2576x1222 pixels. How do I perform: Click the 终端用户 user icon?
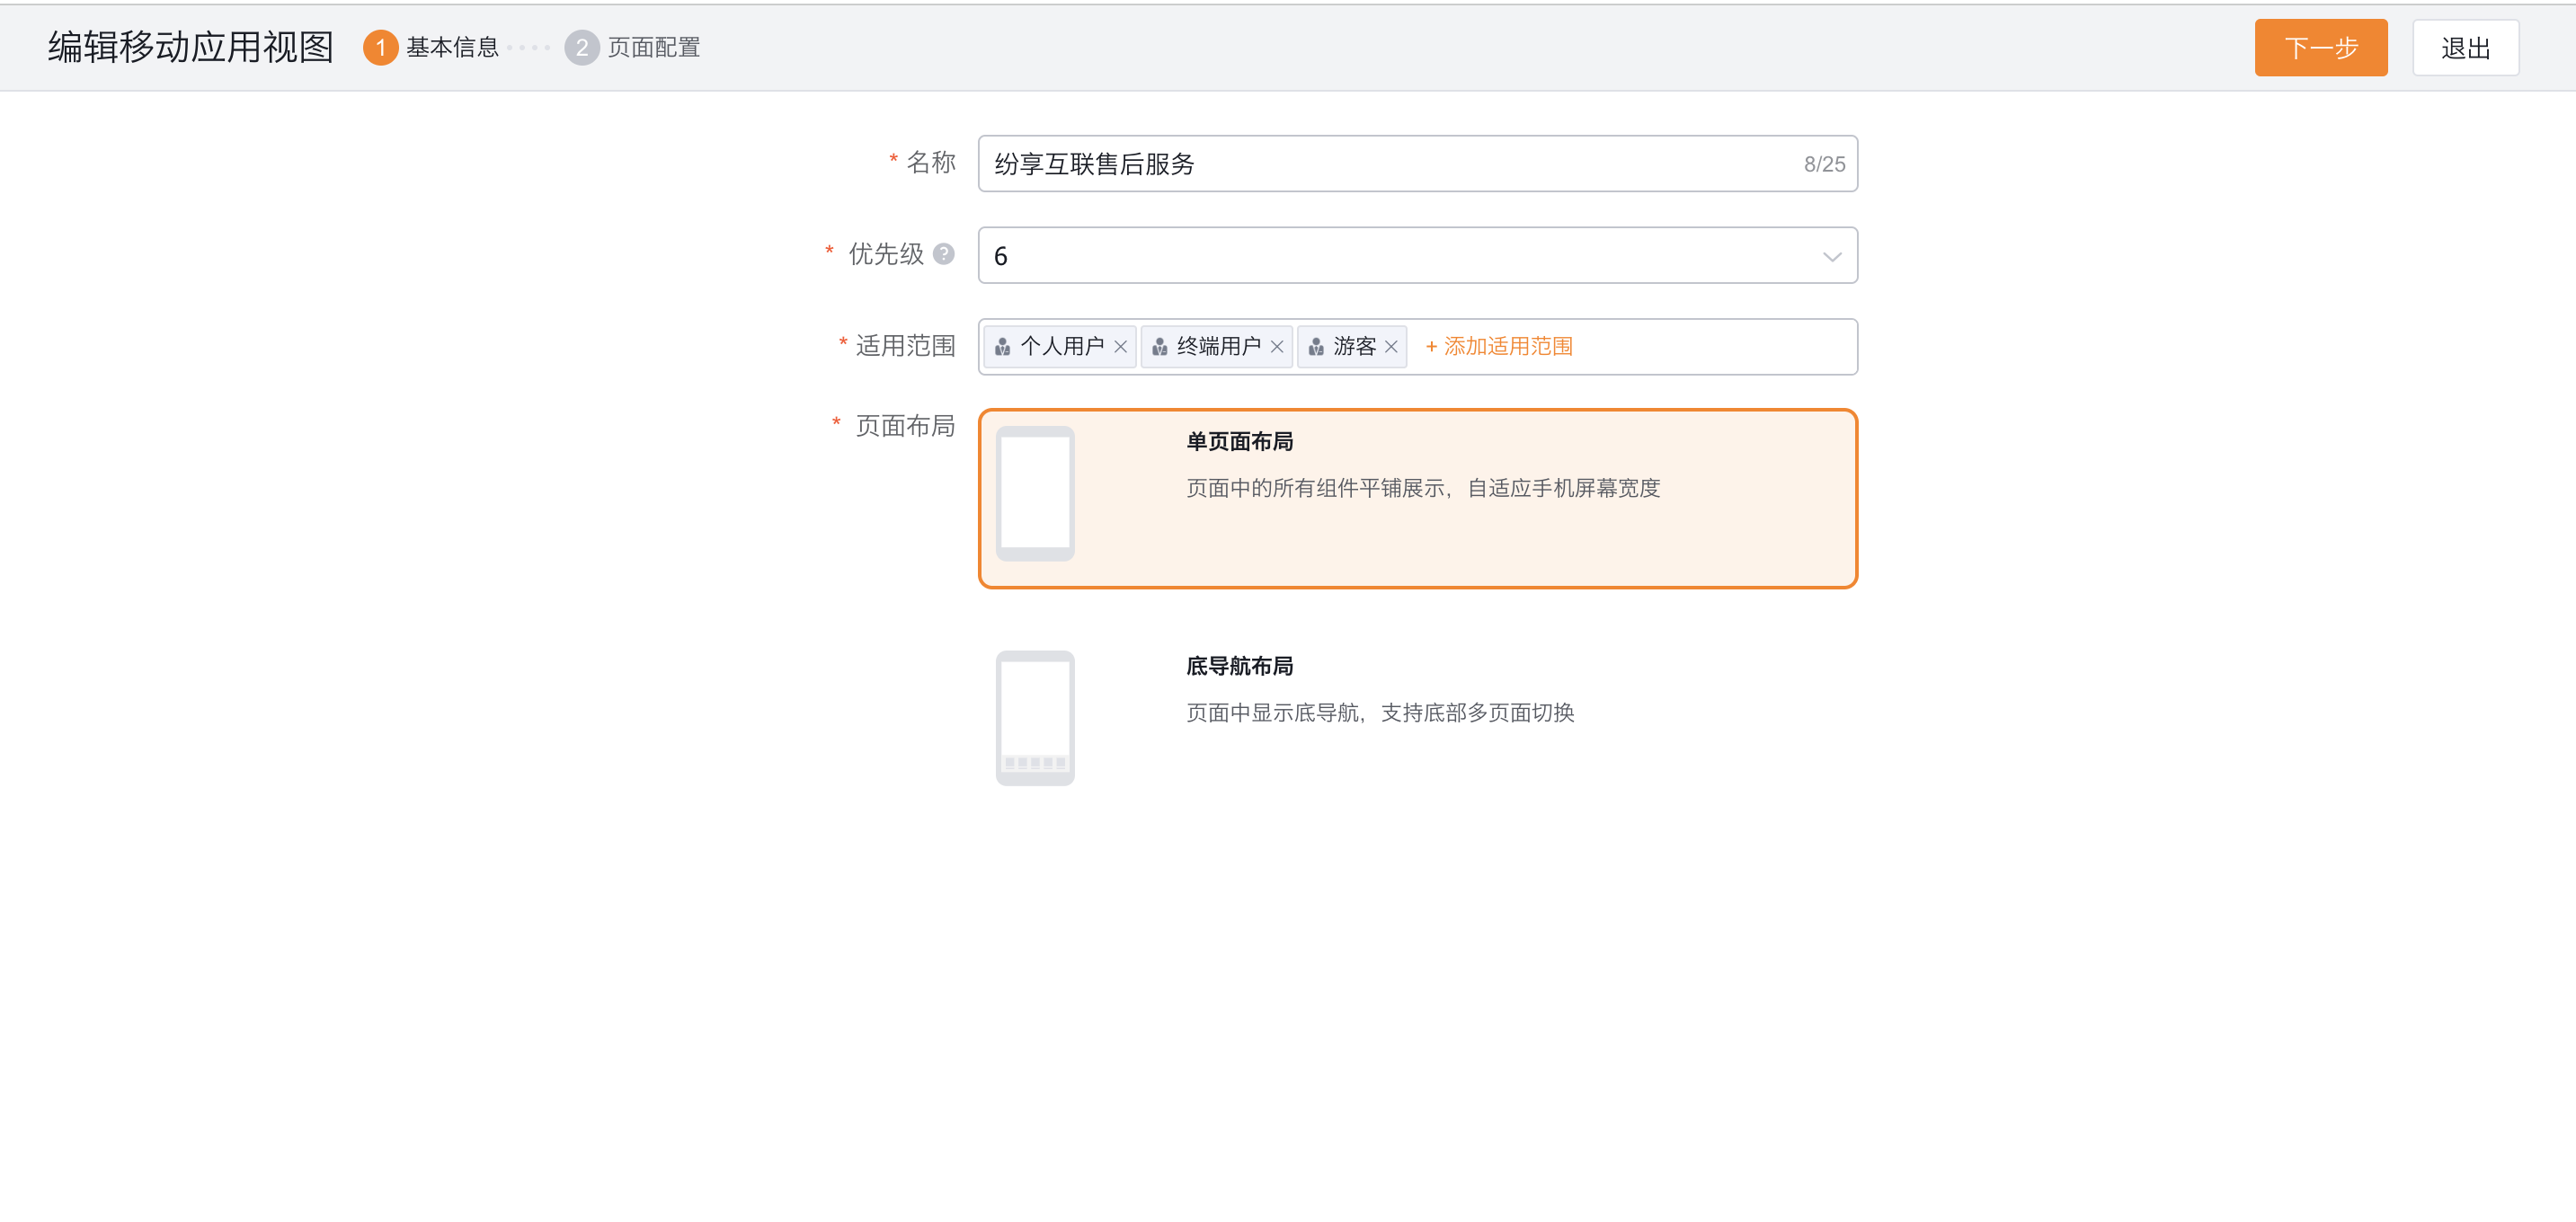[x=1159, y=347]
